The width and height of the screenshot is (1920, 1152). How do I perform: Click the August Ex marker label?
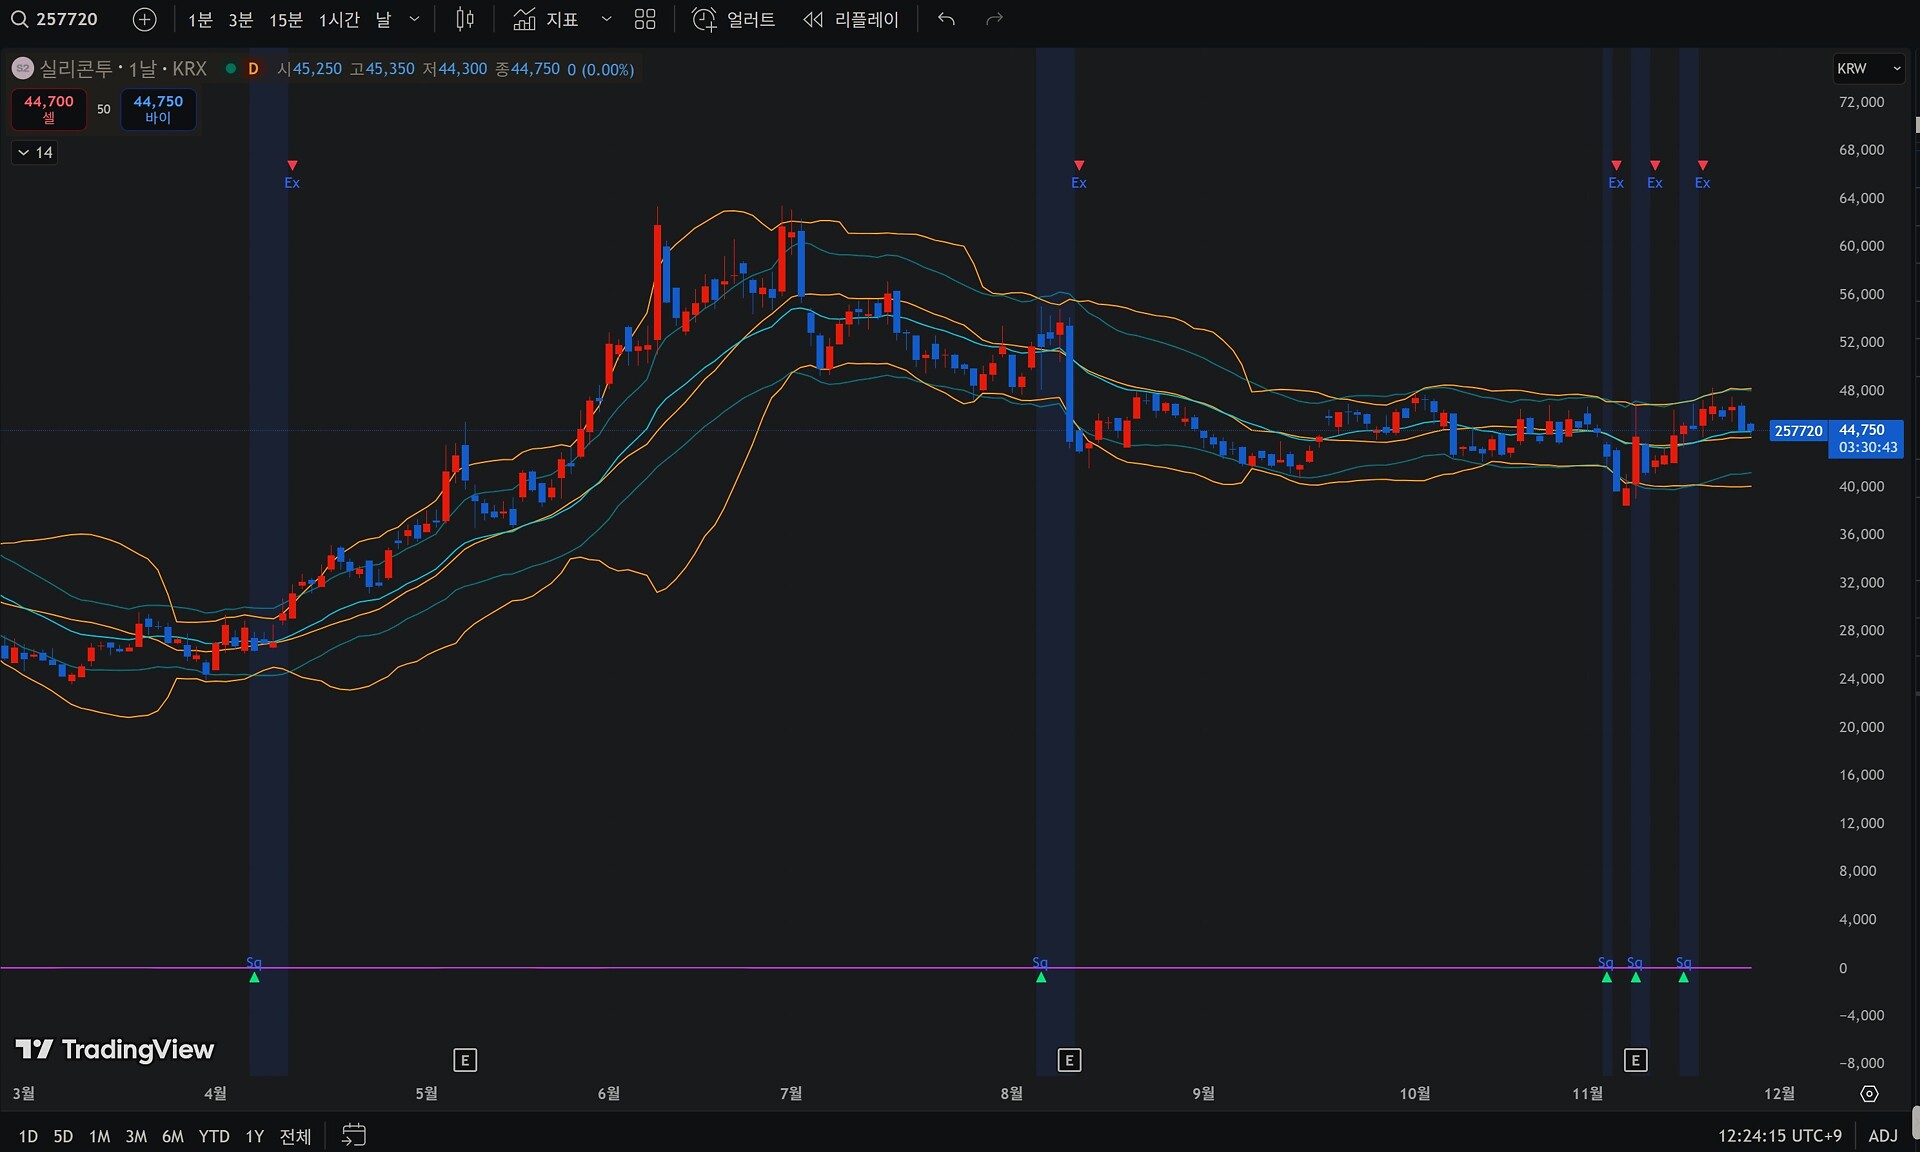[x=1079, y=183]
